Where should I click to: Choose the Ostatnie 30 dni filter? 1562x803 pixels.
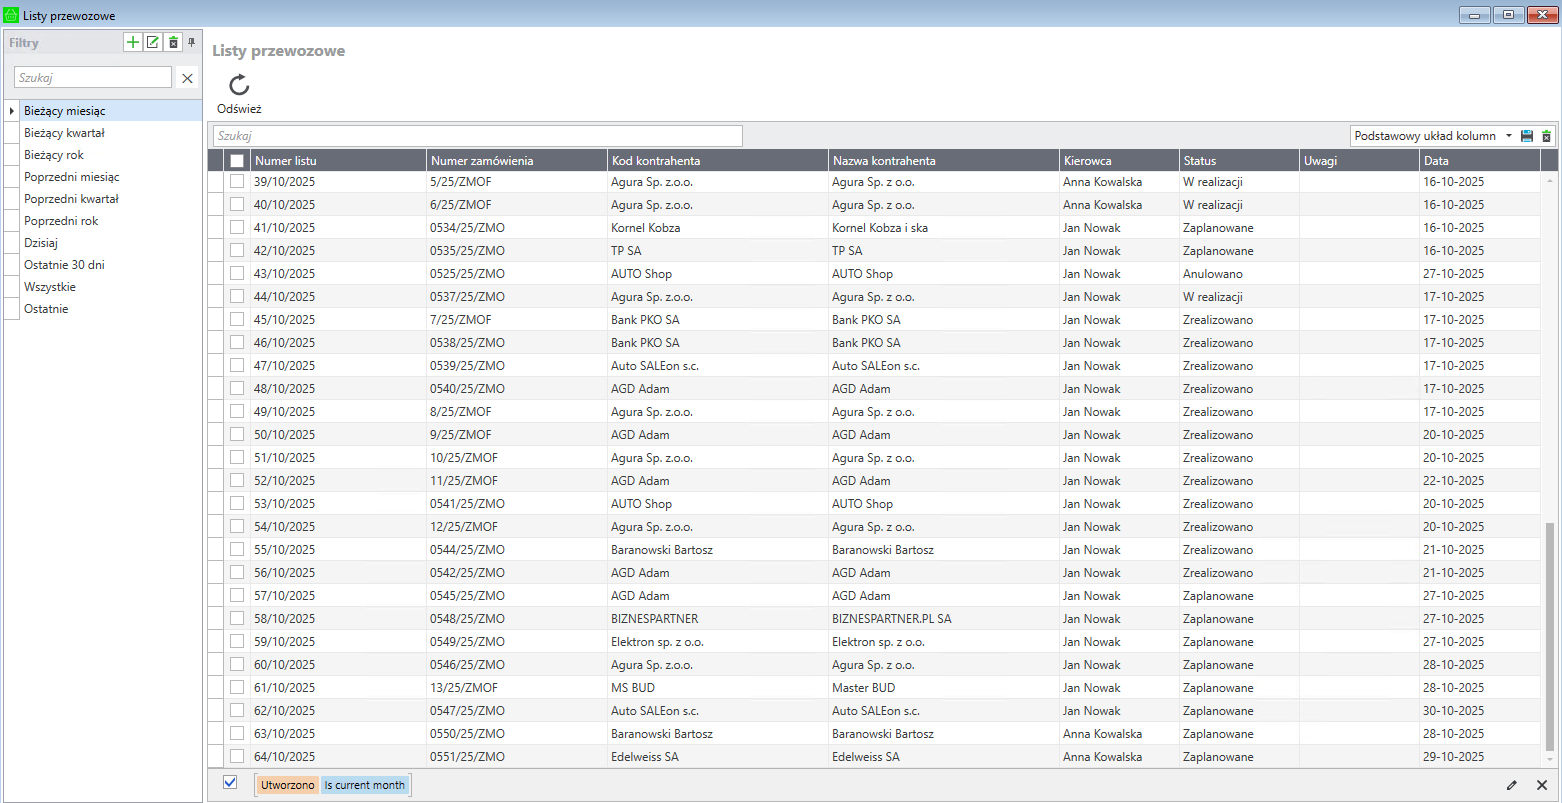64,265
